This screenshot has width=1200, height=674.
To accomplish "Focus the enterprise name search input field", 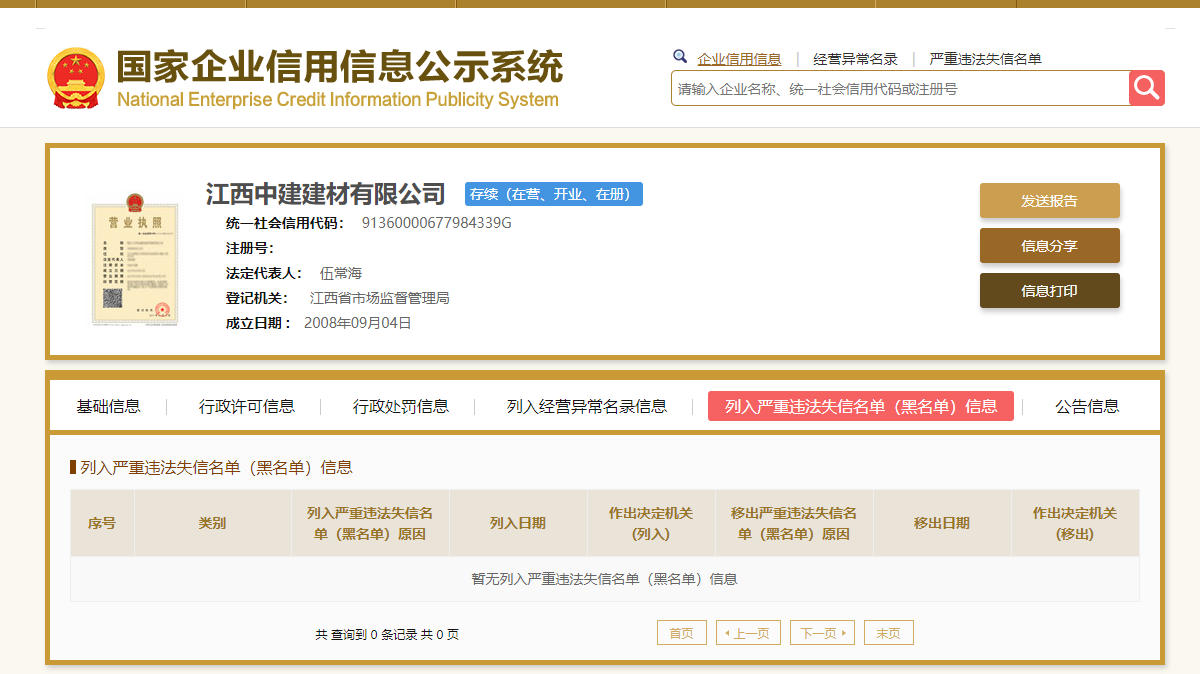I will coord(900,88).
